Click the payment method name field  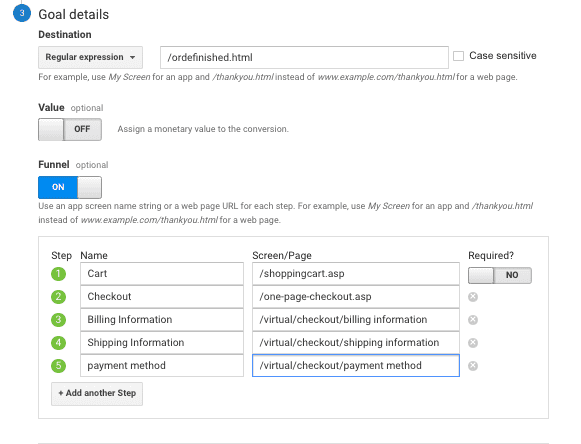click(x=162, y=366)
